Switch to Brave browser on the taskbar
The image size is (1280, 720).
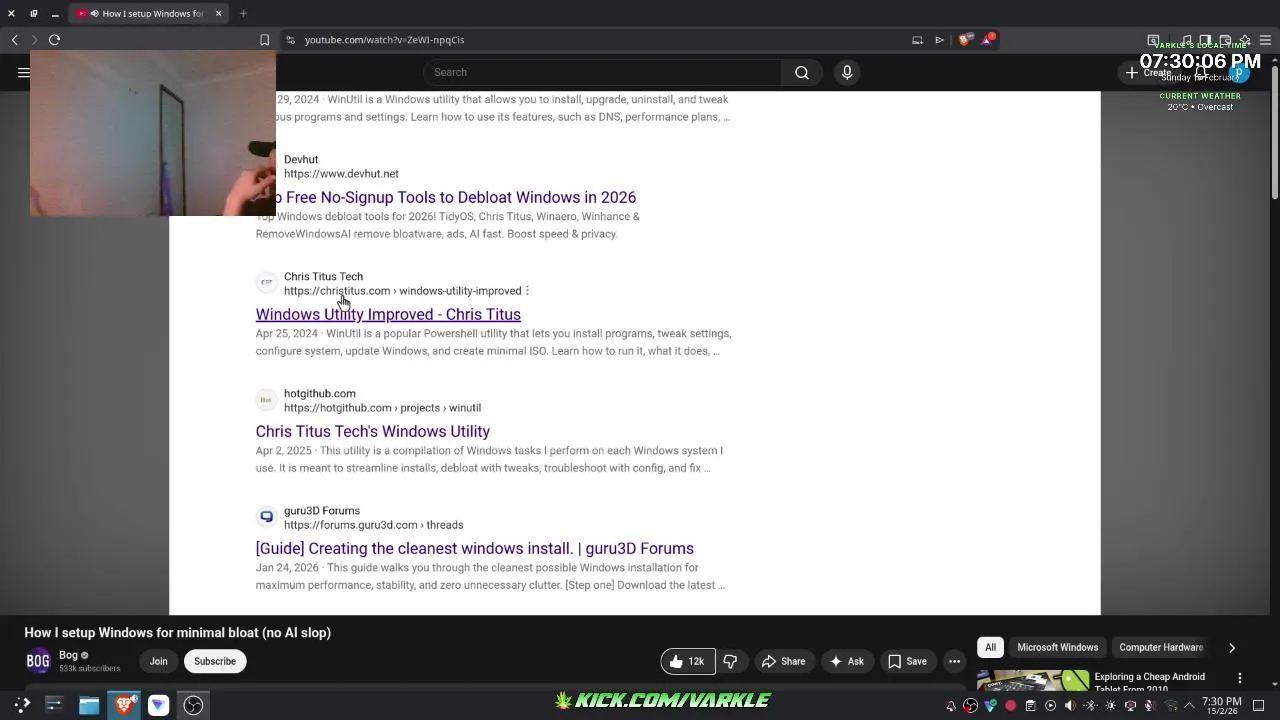click(x=124, y=705)
